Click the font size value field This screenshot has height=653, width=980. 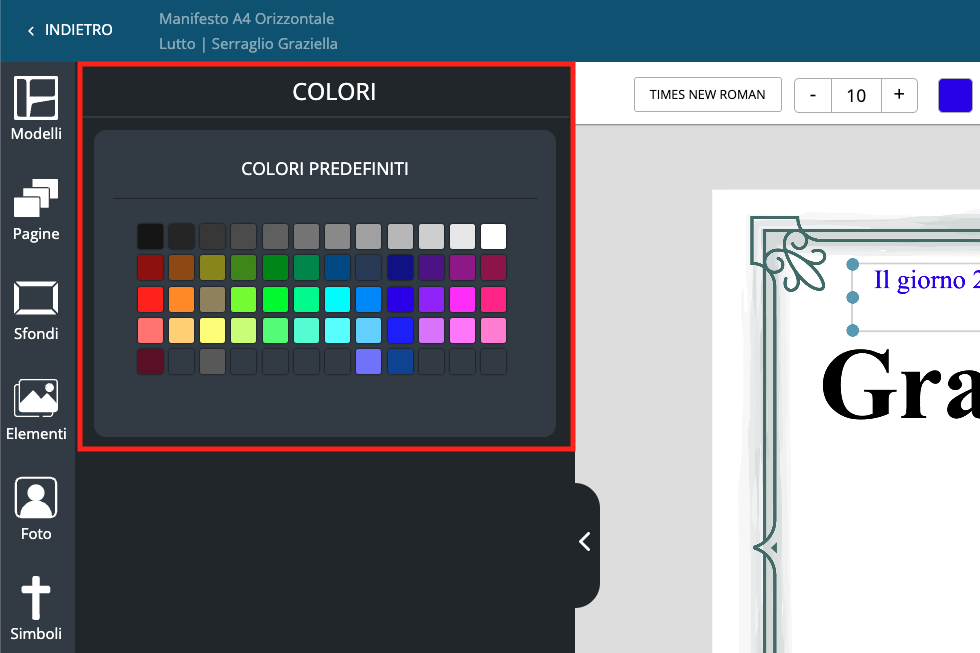856,95
